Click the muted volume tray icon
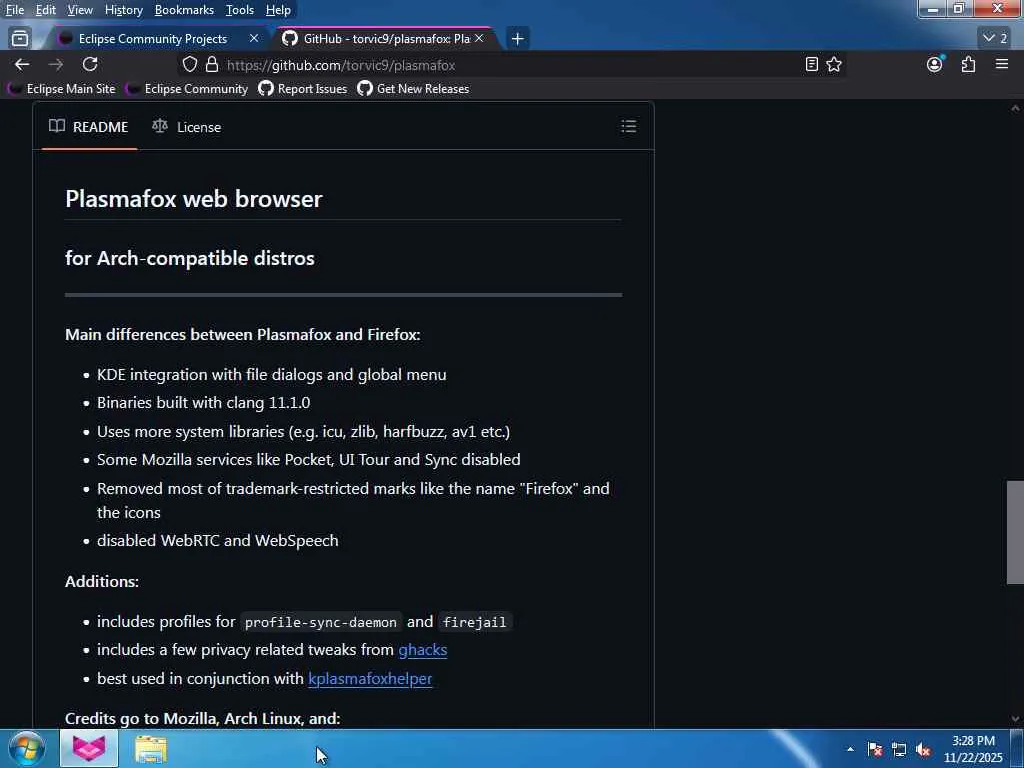 pos(923,749)
